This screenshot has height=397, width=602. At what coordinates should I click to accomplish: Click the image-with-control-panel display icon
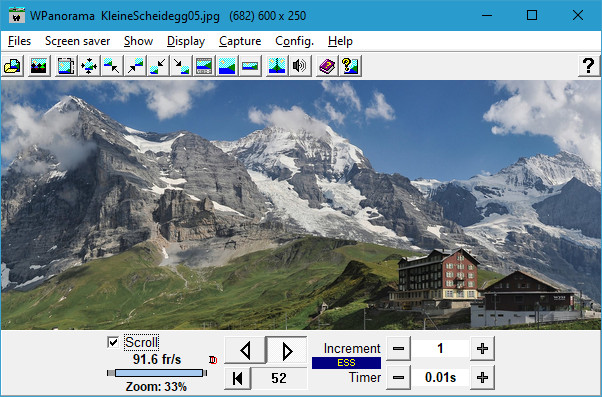coord(204,66)
